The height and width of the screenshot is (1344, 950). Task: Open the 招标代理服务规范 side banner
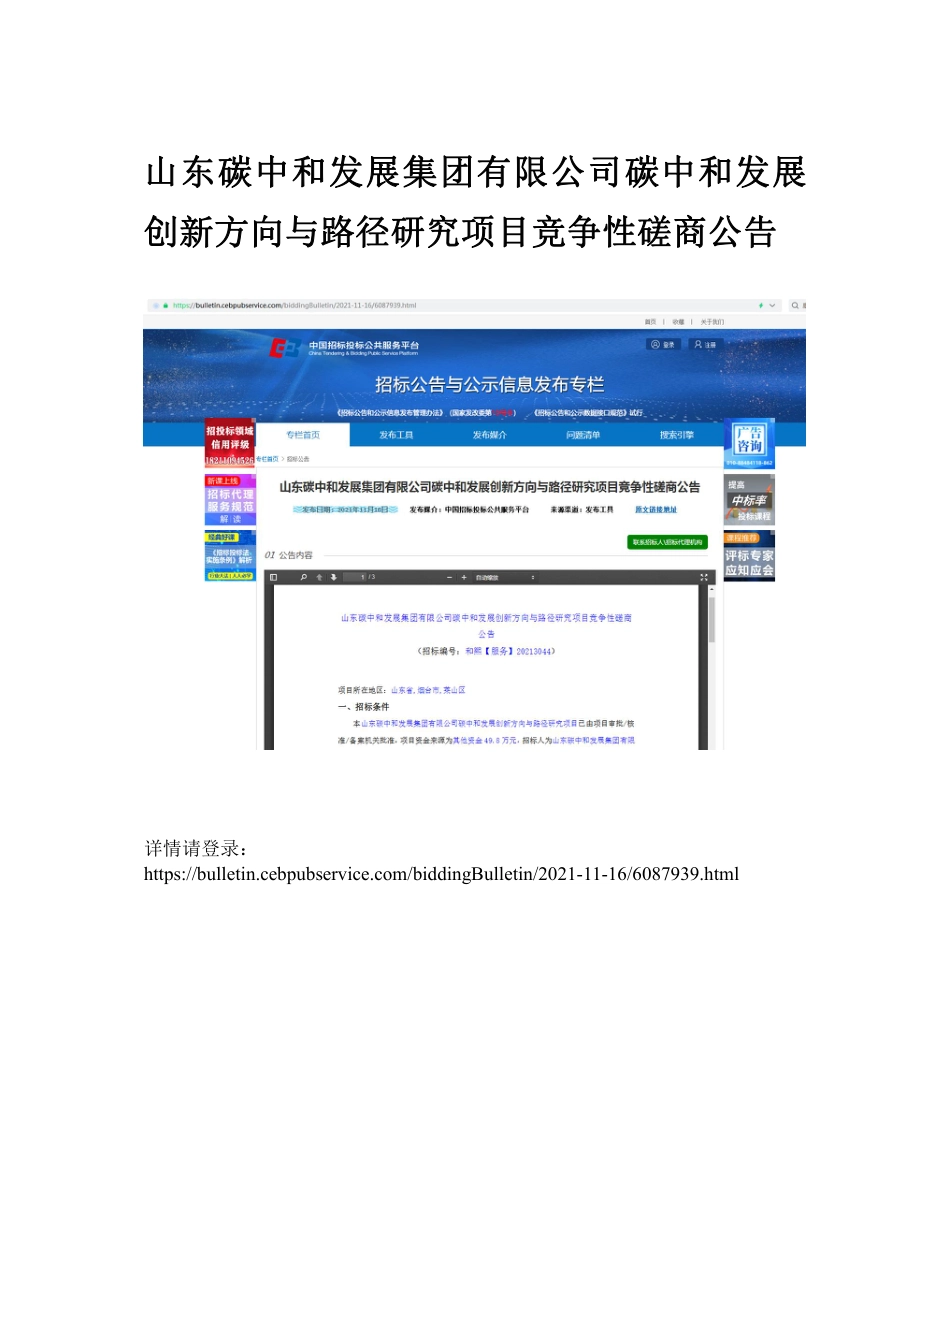tap(230, 500)
